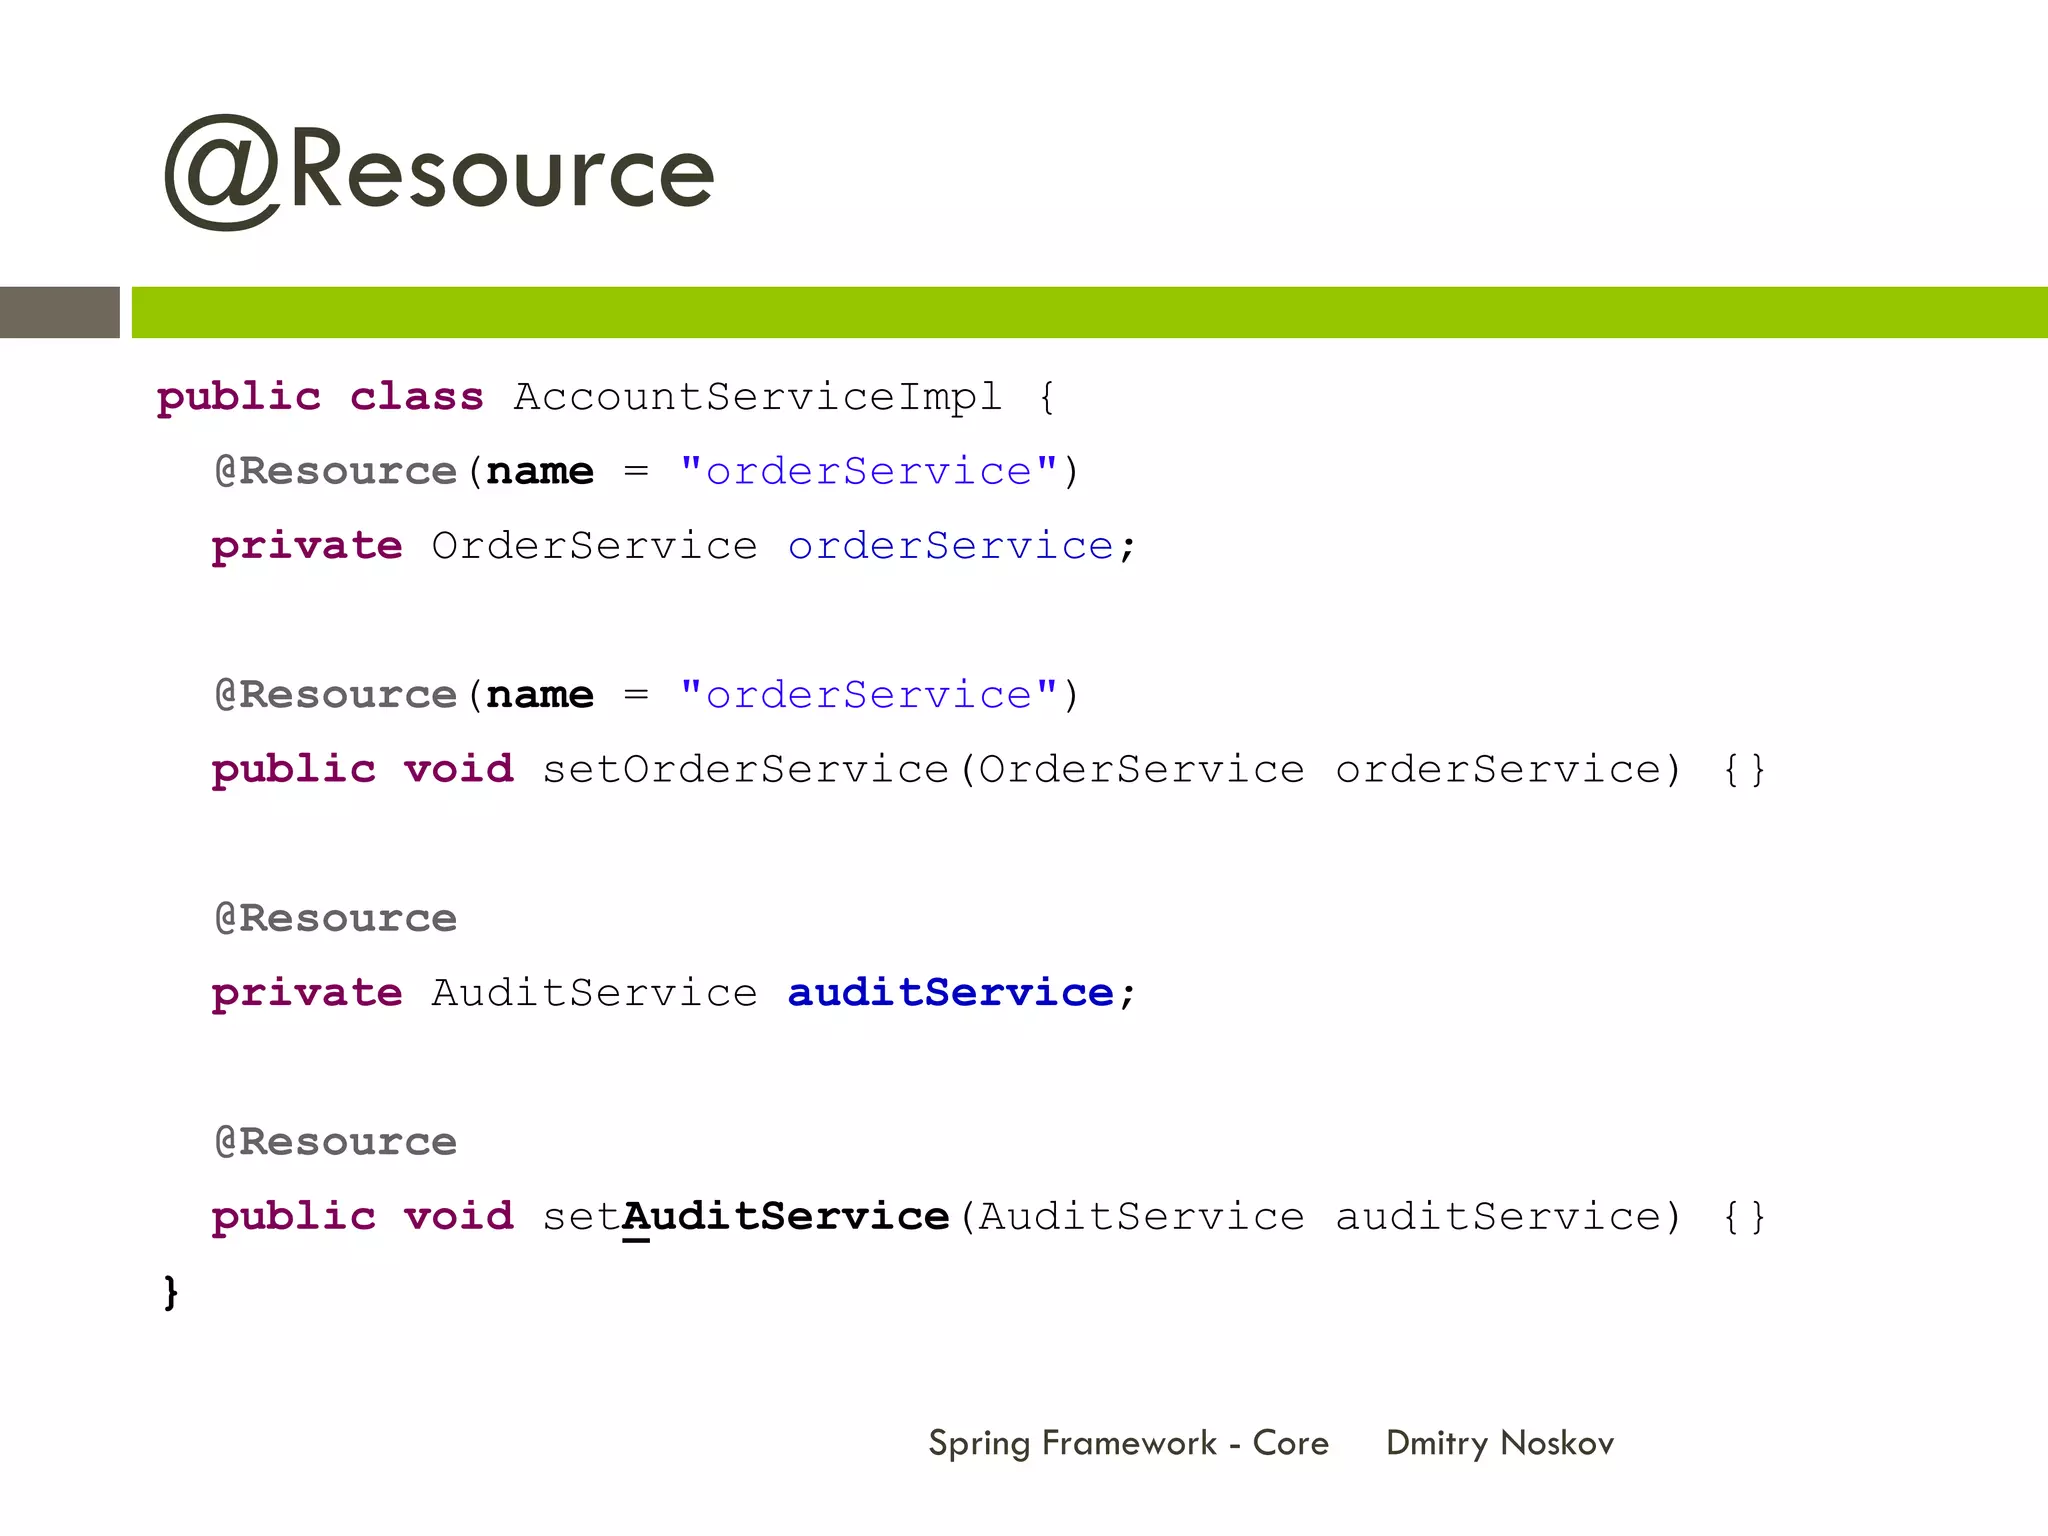
Task: Click the bold AuditService in setAuditService
Action: pos(786,1216)
